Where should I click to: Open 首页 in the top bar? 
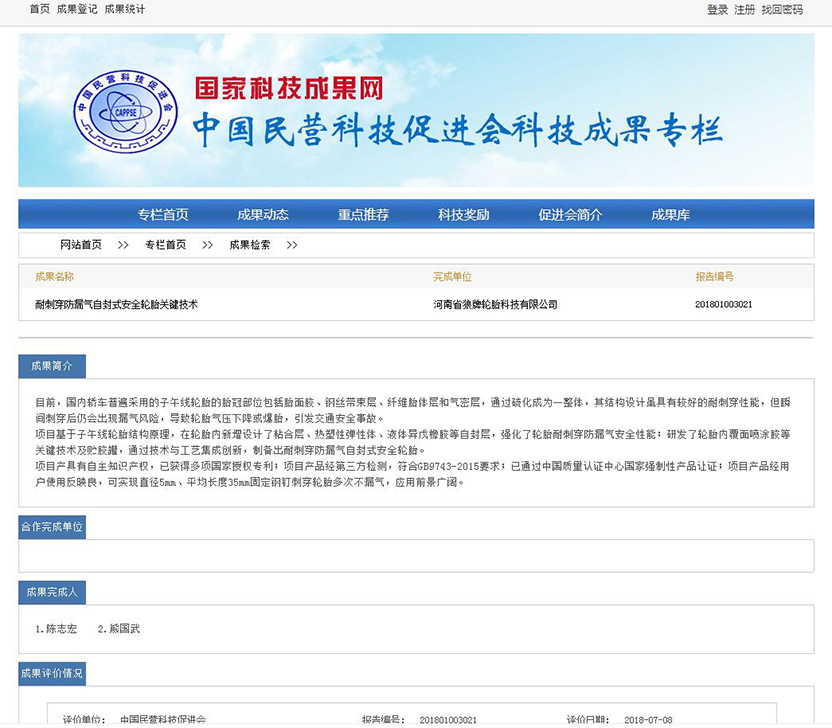point(39,9)
